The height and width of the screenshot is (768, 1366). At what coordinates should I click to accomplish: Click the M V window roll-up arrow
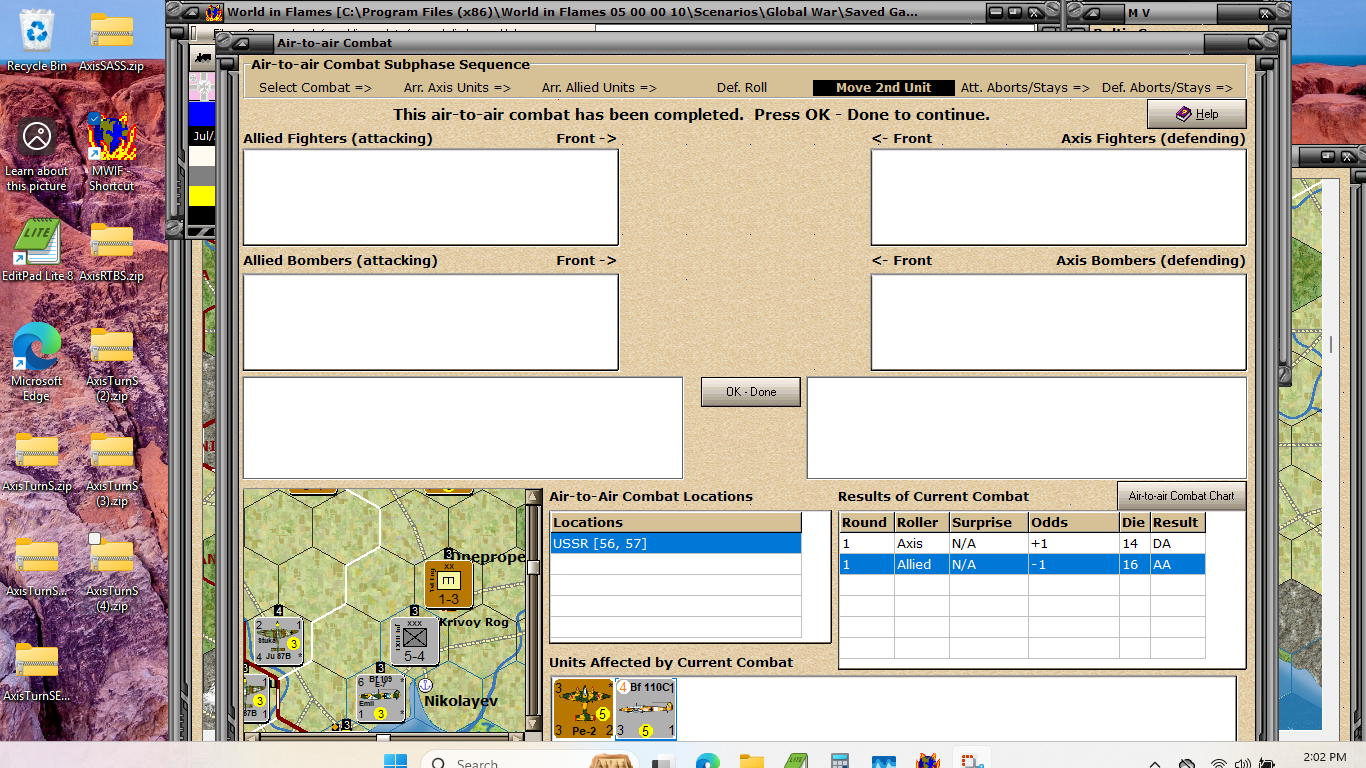[x=1094, y=13]
